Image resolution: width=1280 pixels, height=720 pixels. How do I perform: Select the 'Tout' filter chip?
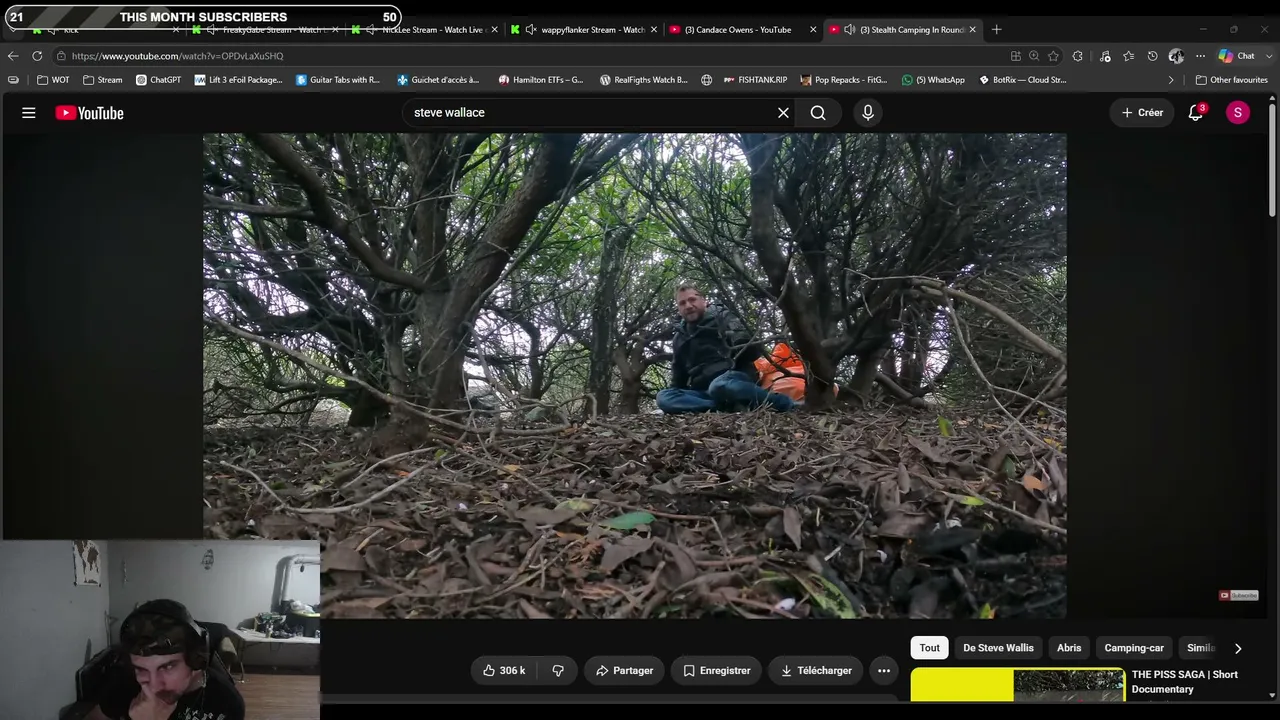point(930,648)
